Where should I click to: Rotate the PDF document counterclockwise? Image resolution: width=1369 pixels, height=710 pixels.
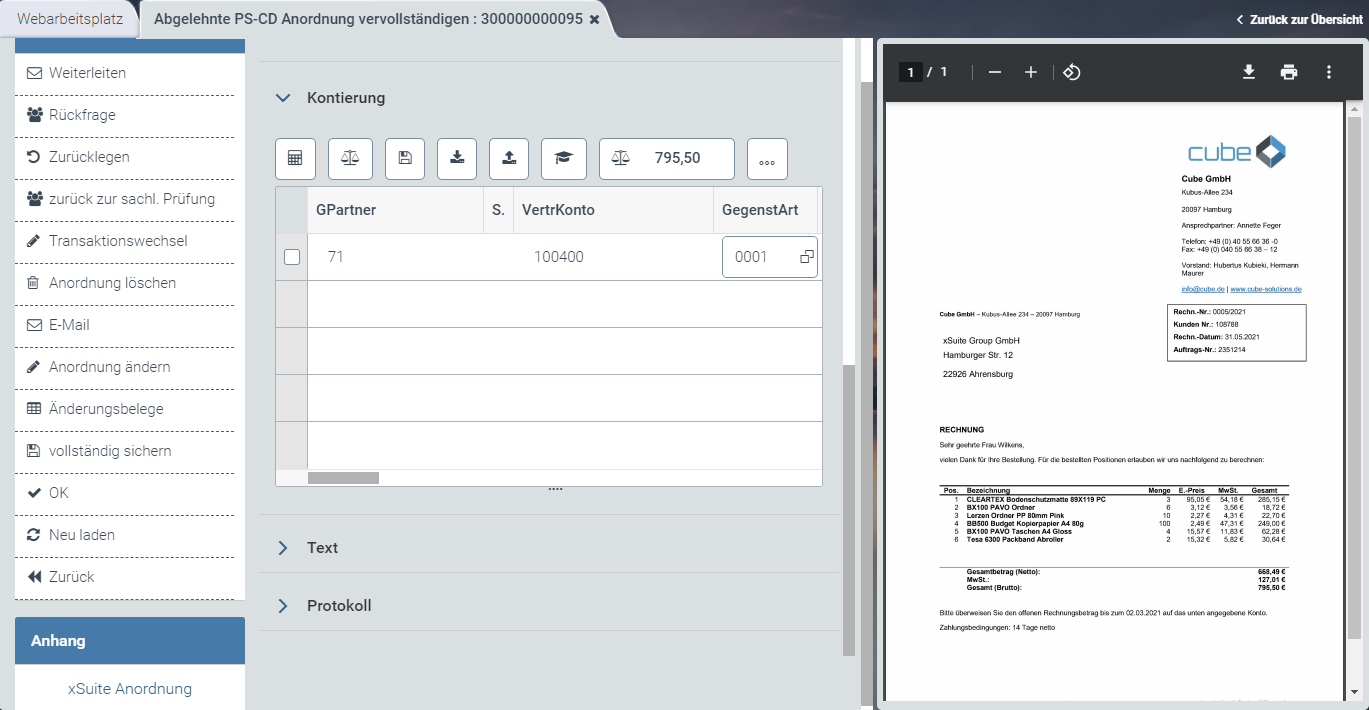coord(1071,72)
